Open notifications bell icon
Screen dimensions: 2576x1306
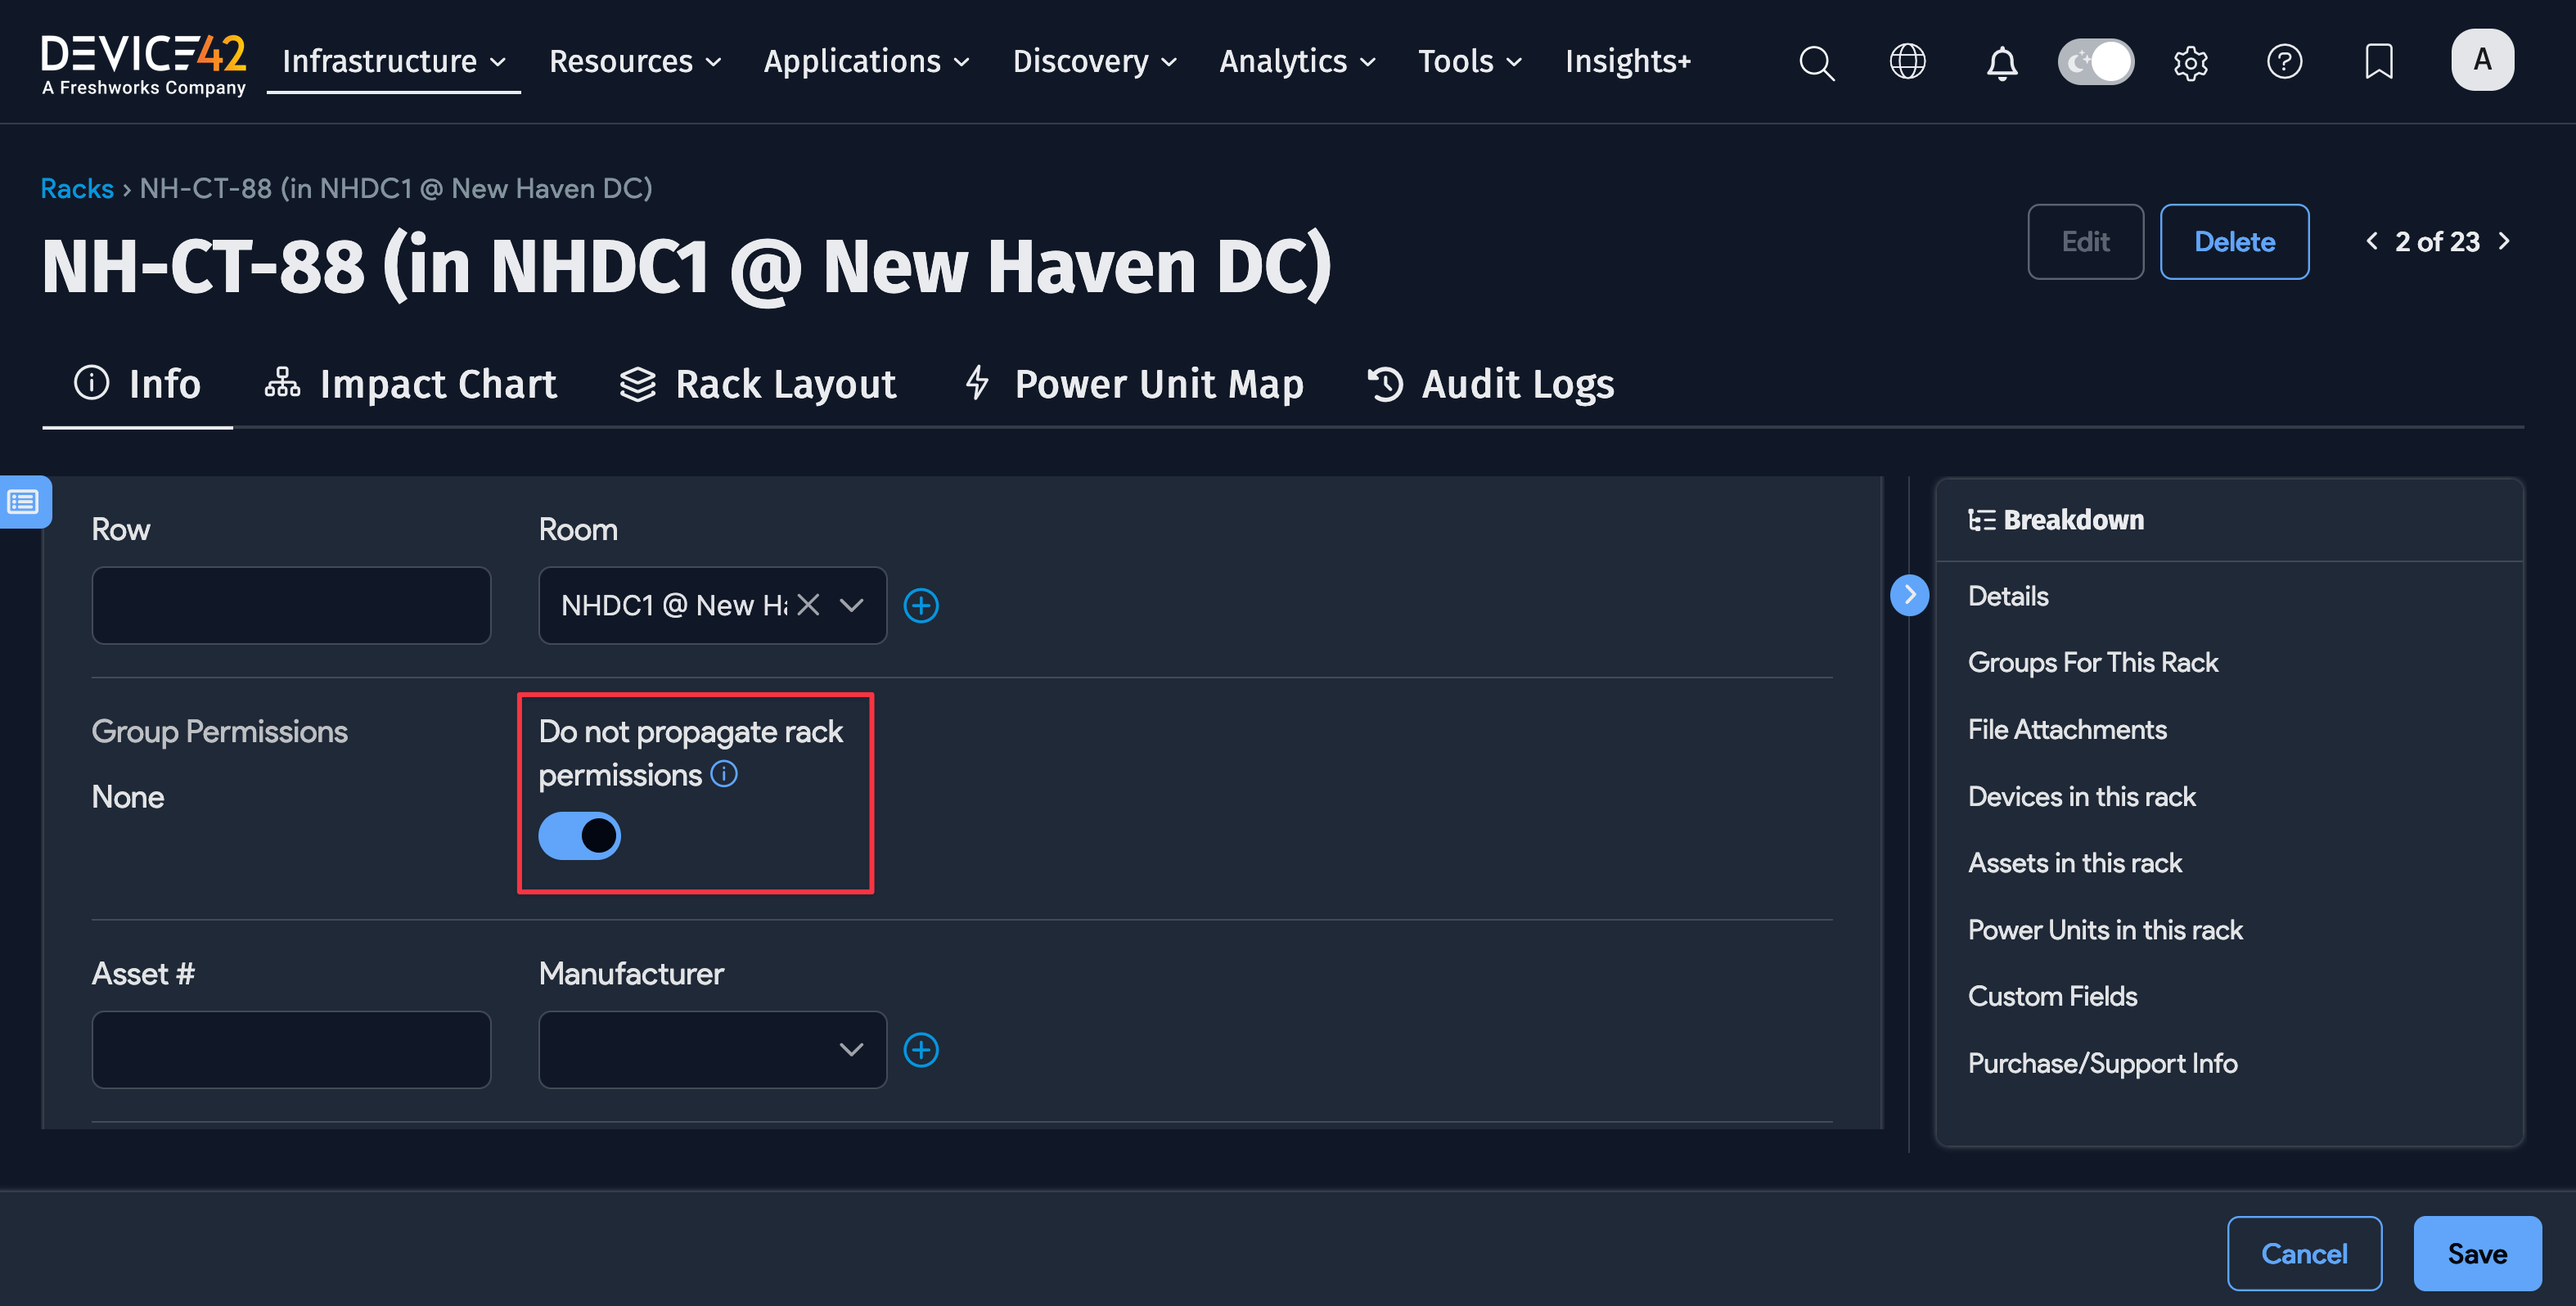(x=2001, y=63)
